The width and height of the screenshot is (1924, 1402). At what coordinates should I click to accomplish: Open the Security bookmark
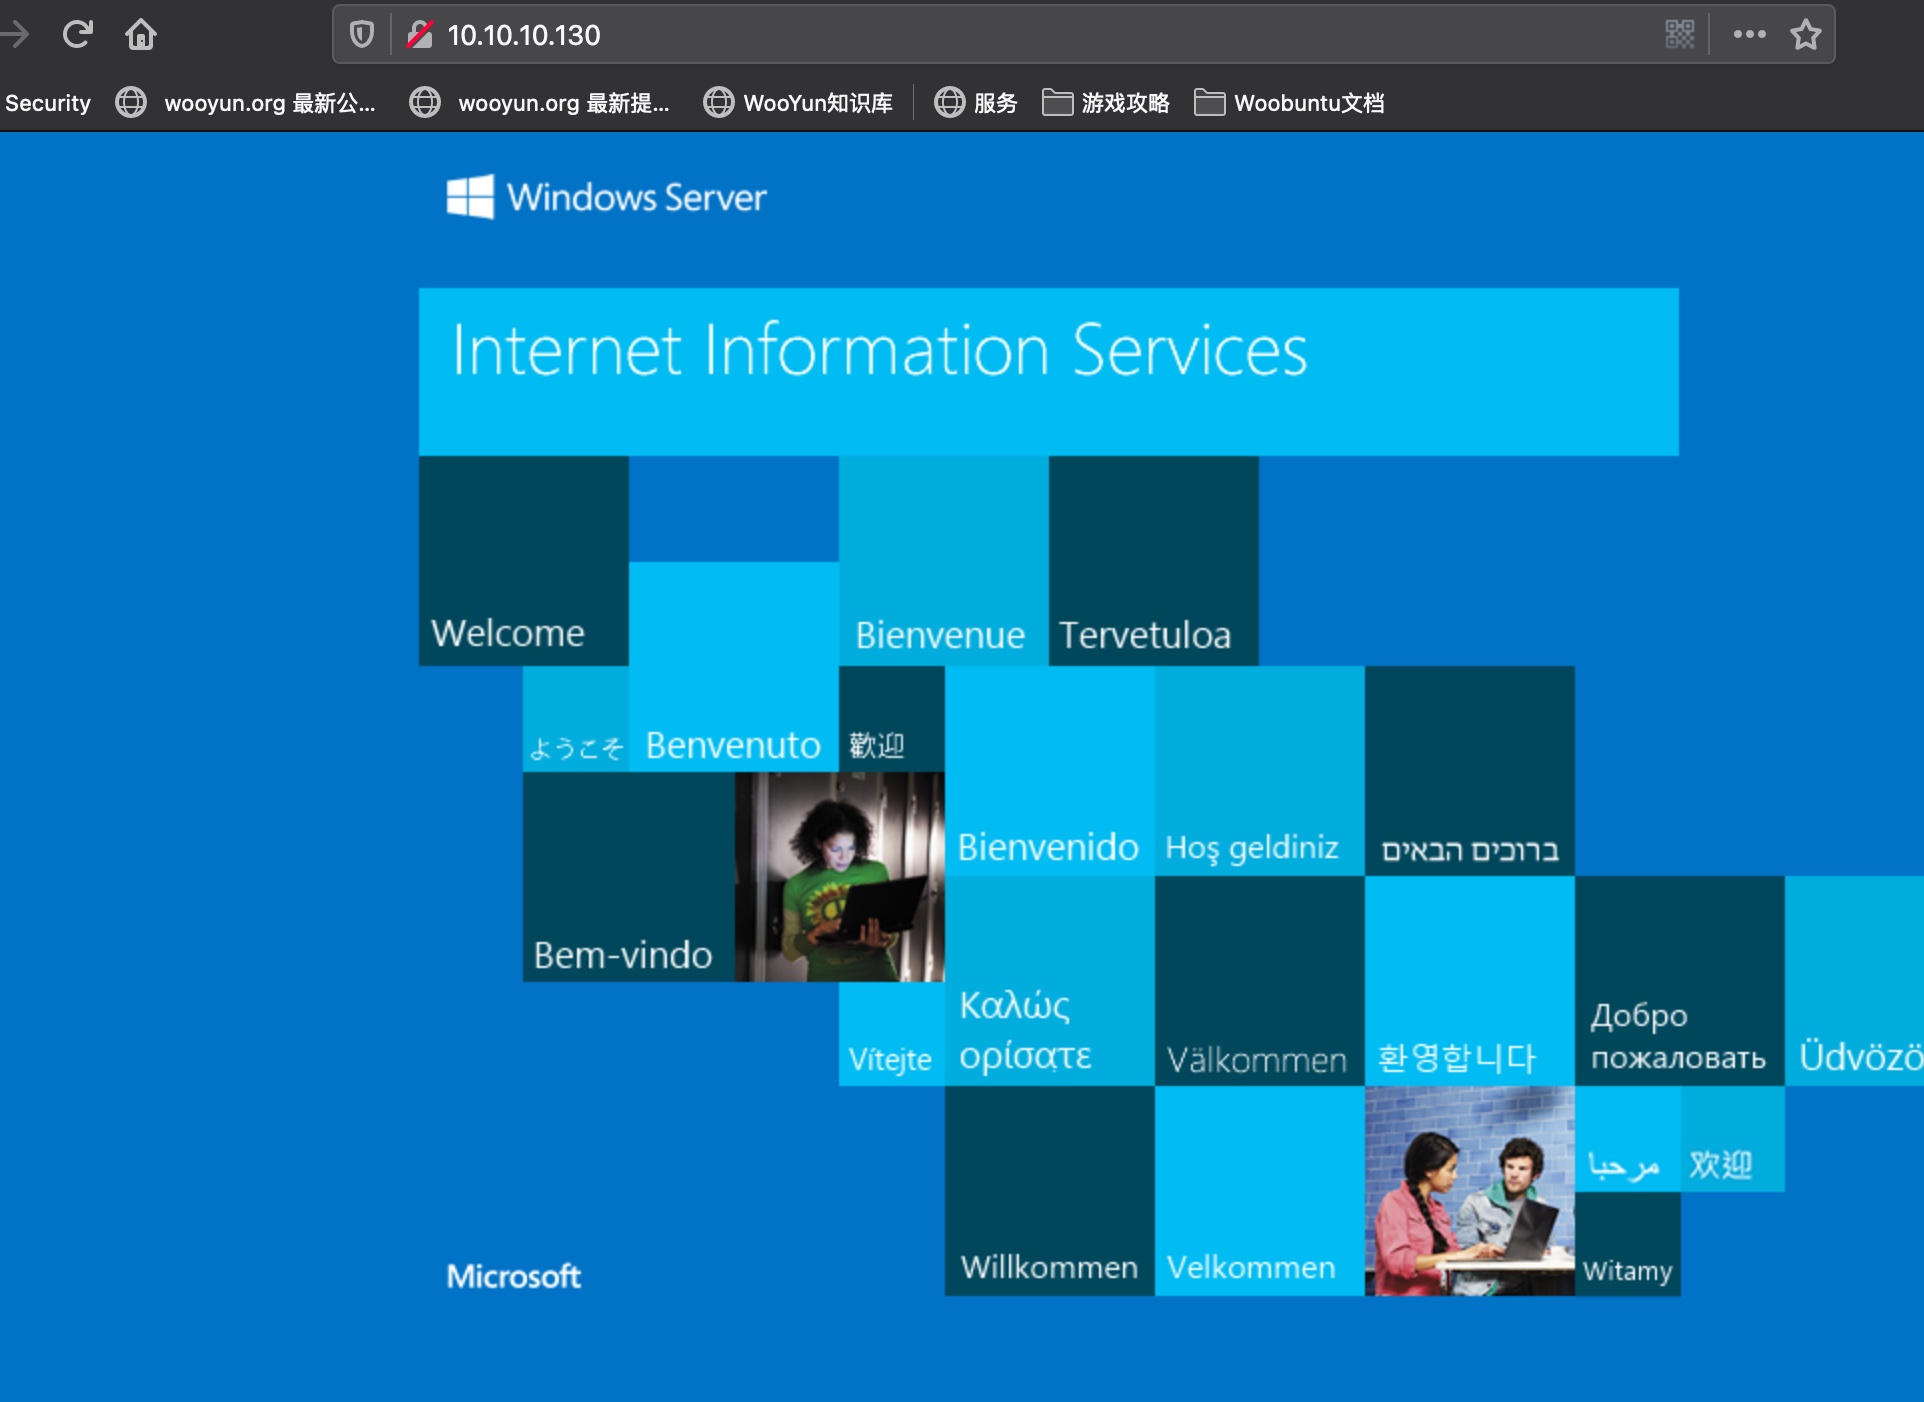pyautogui.click(x=47, y=103)
